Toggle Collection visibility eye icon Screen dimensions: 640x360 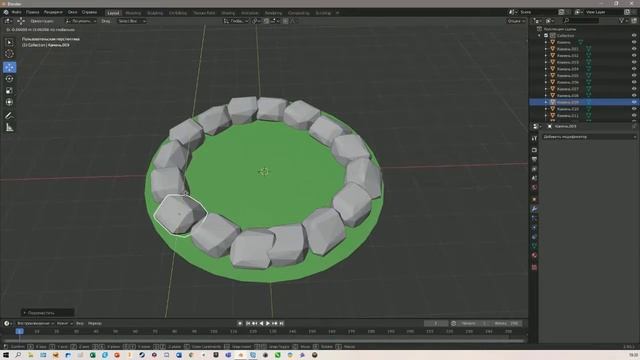tap(634, 36)
